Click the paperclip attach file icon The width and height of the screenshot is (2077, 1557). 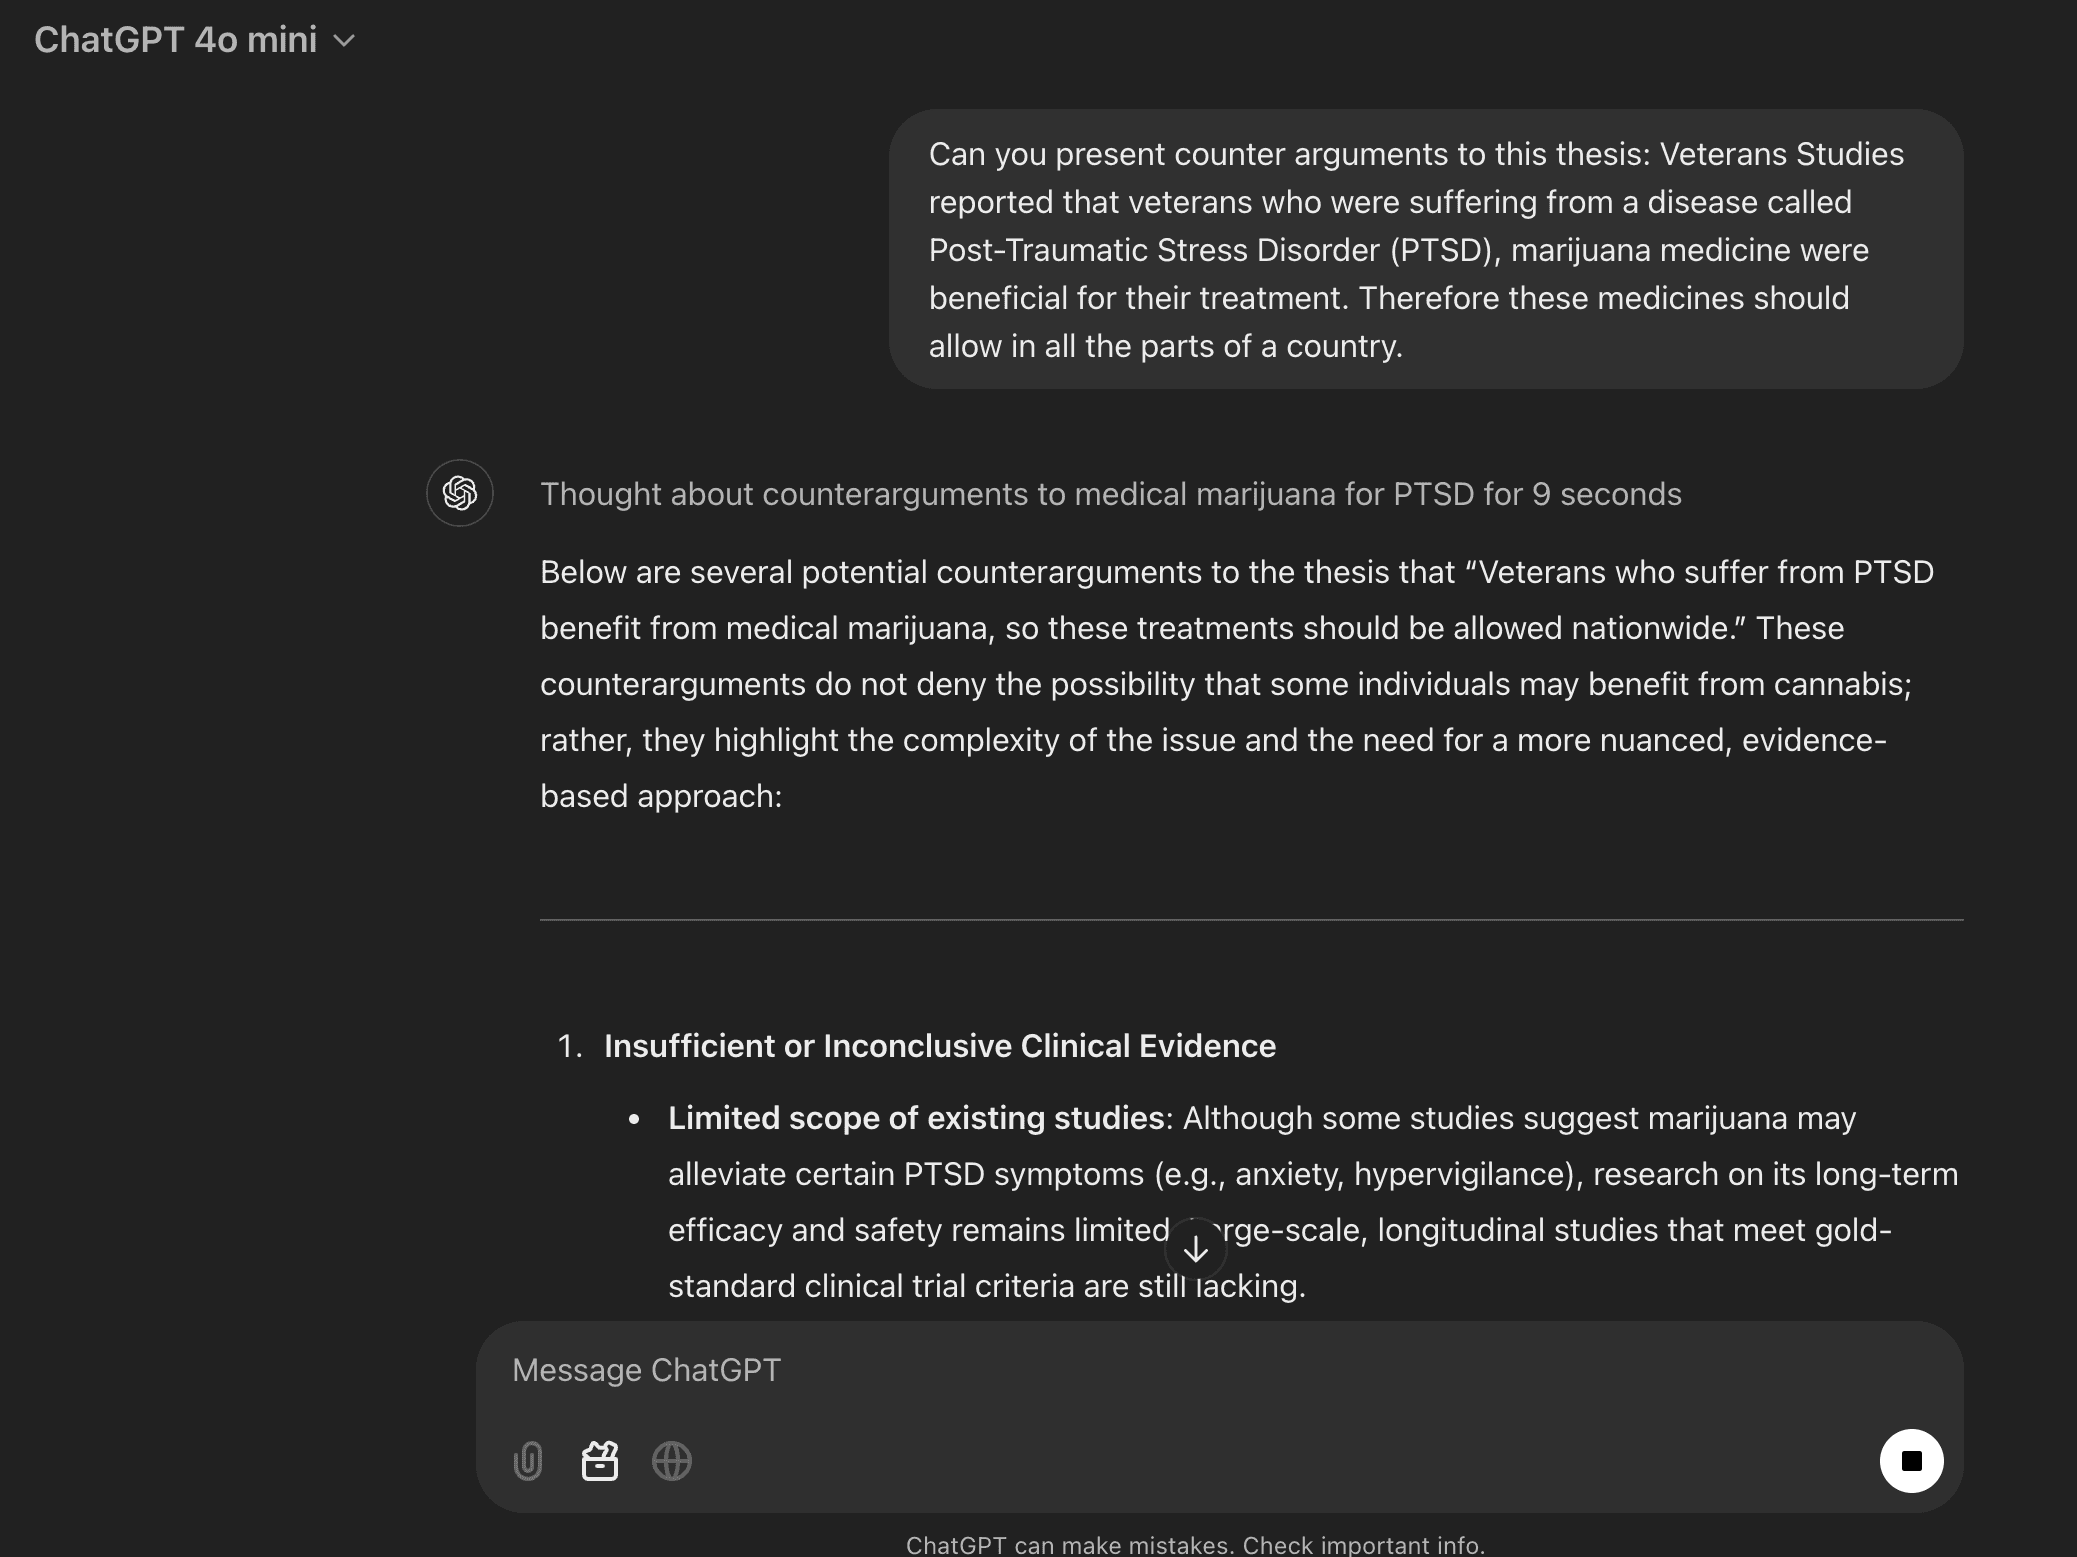tap(528, 1461)
